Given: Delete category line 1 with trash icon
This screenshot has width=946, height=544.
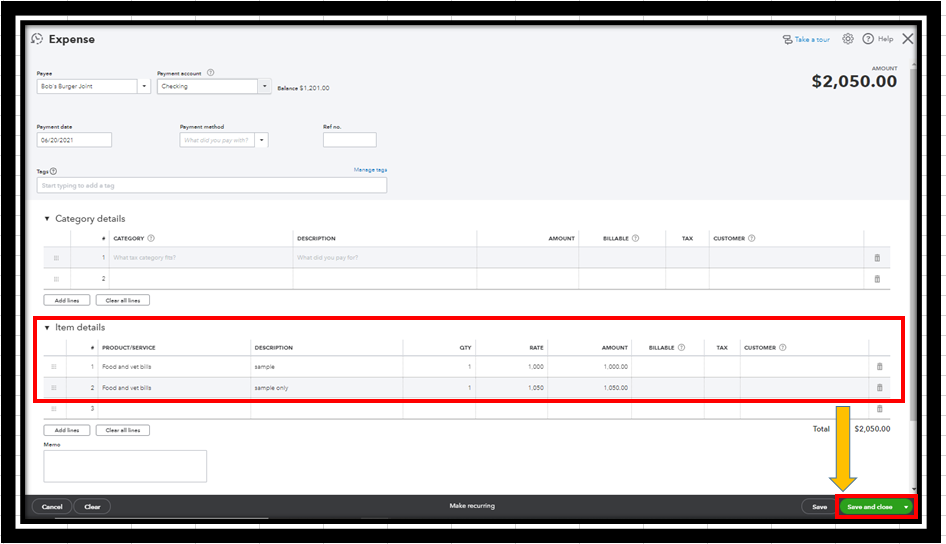Looking at the screenshot, I should click(x=877, y=258).
